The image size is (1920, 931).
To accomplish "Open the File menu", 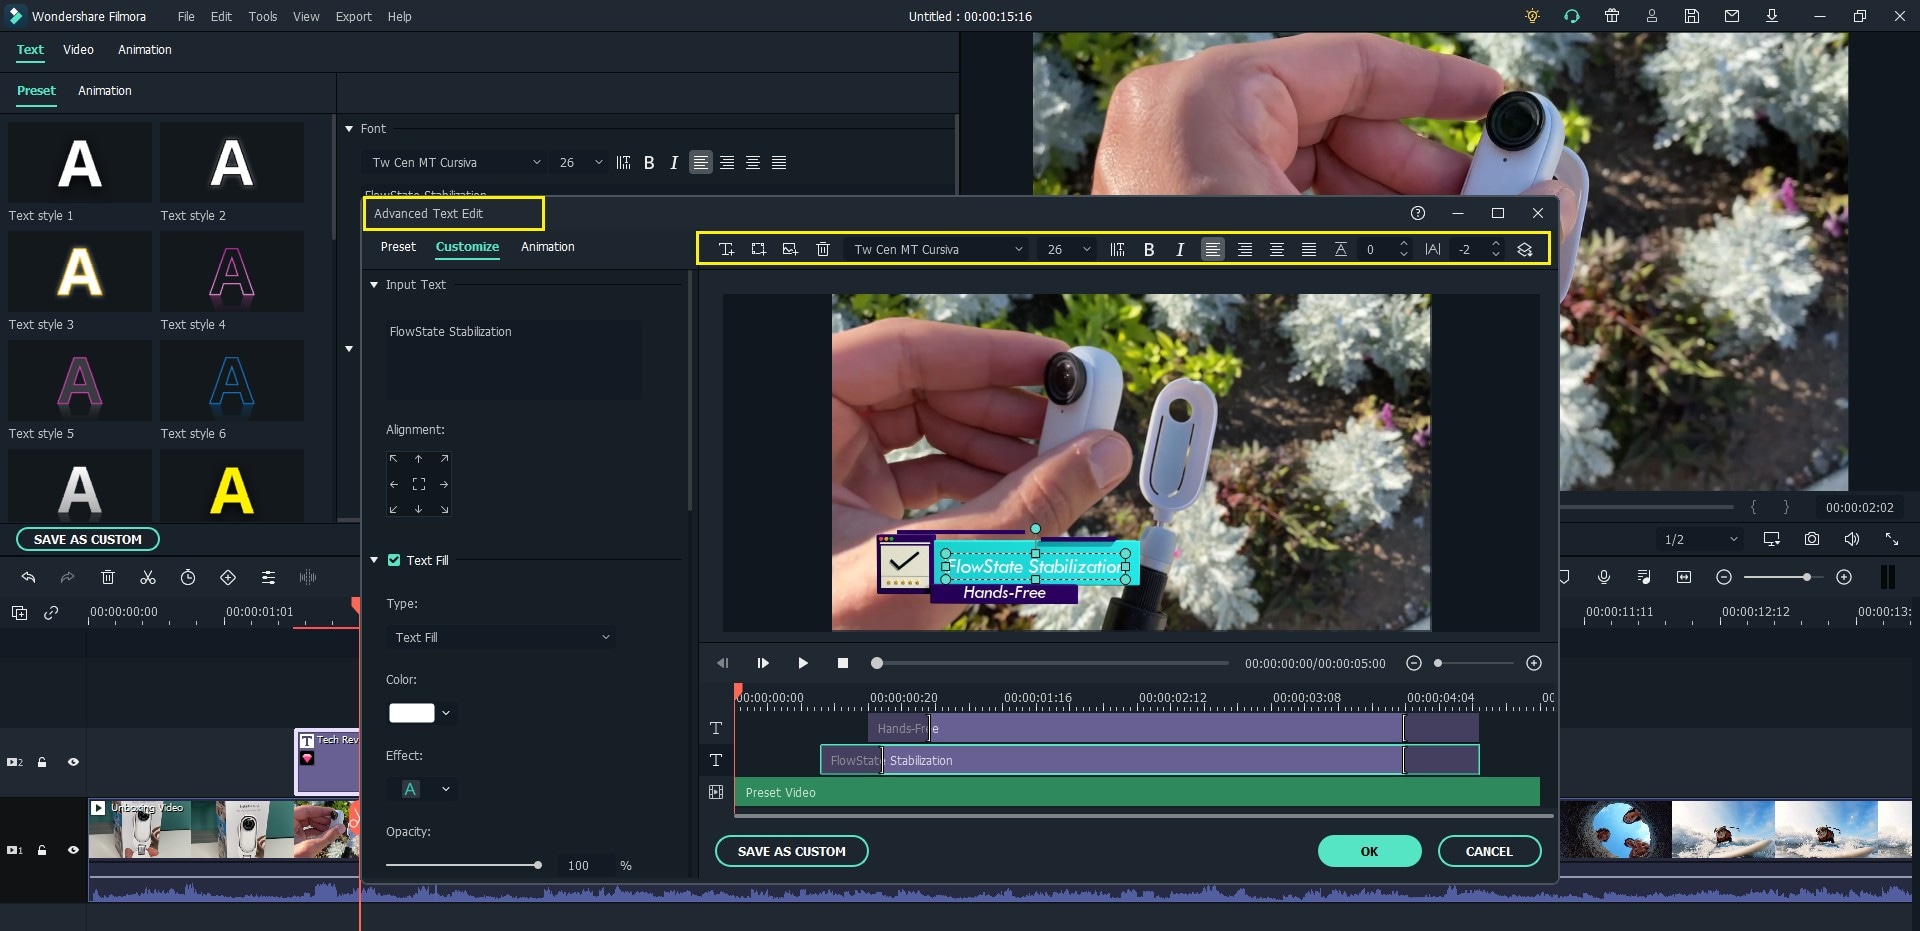I will [x=186, y=16].
